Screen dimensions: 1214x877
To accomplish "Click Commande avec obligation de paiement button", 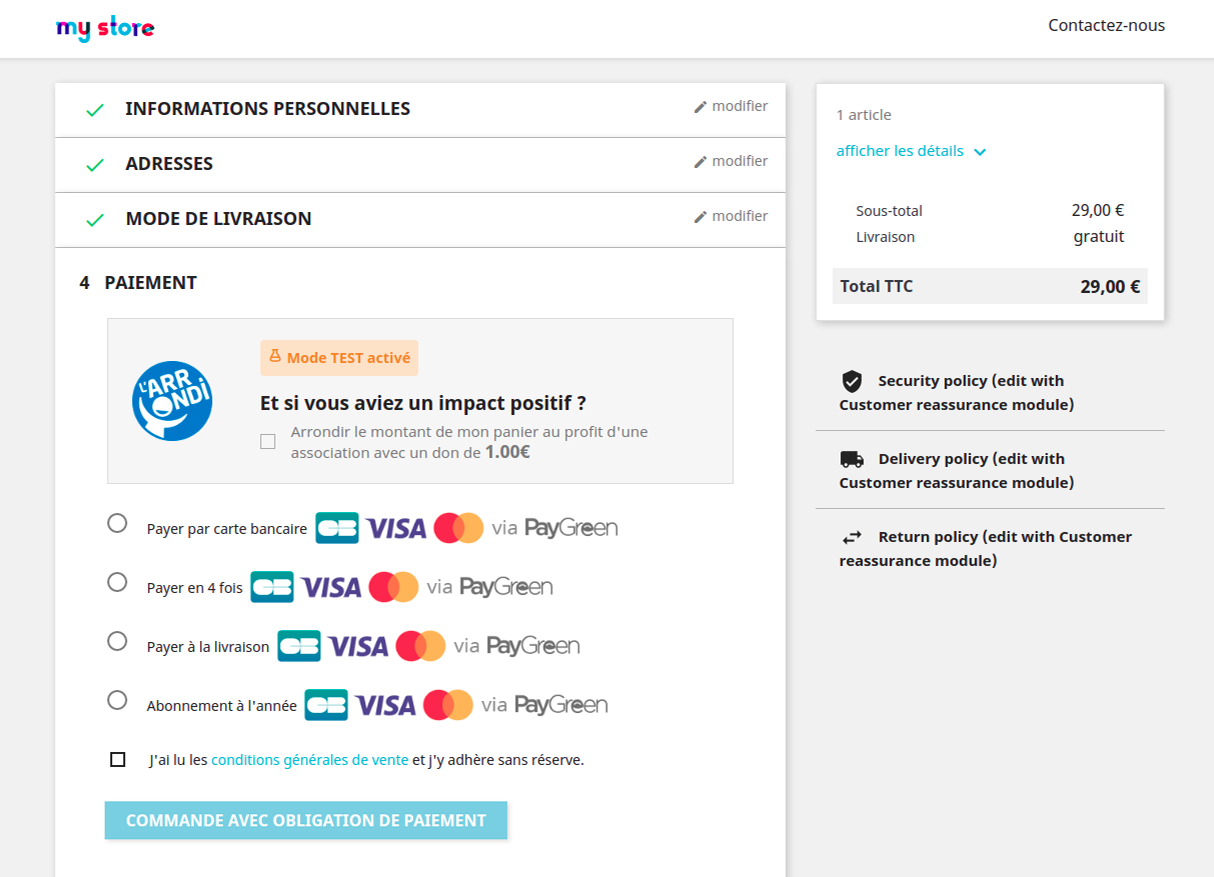I will pos(306,820).
